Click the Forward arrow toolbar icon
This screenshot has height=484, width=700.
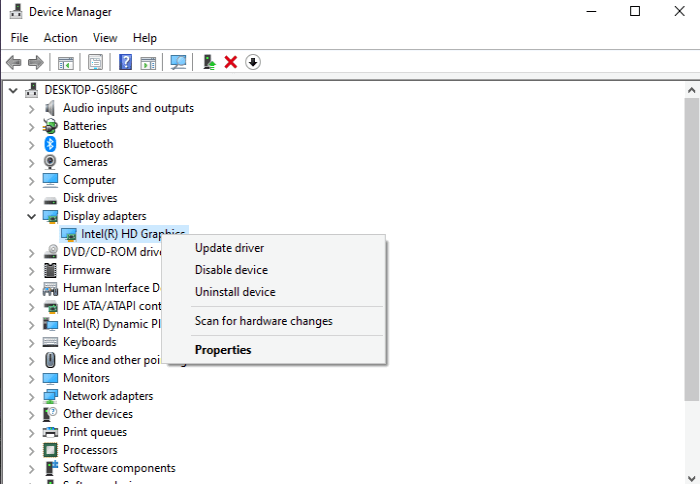pos(36,62)
